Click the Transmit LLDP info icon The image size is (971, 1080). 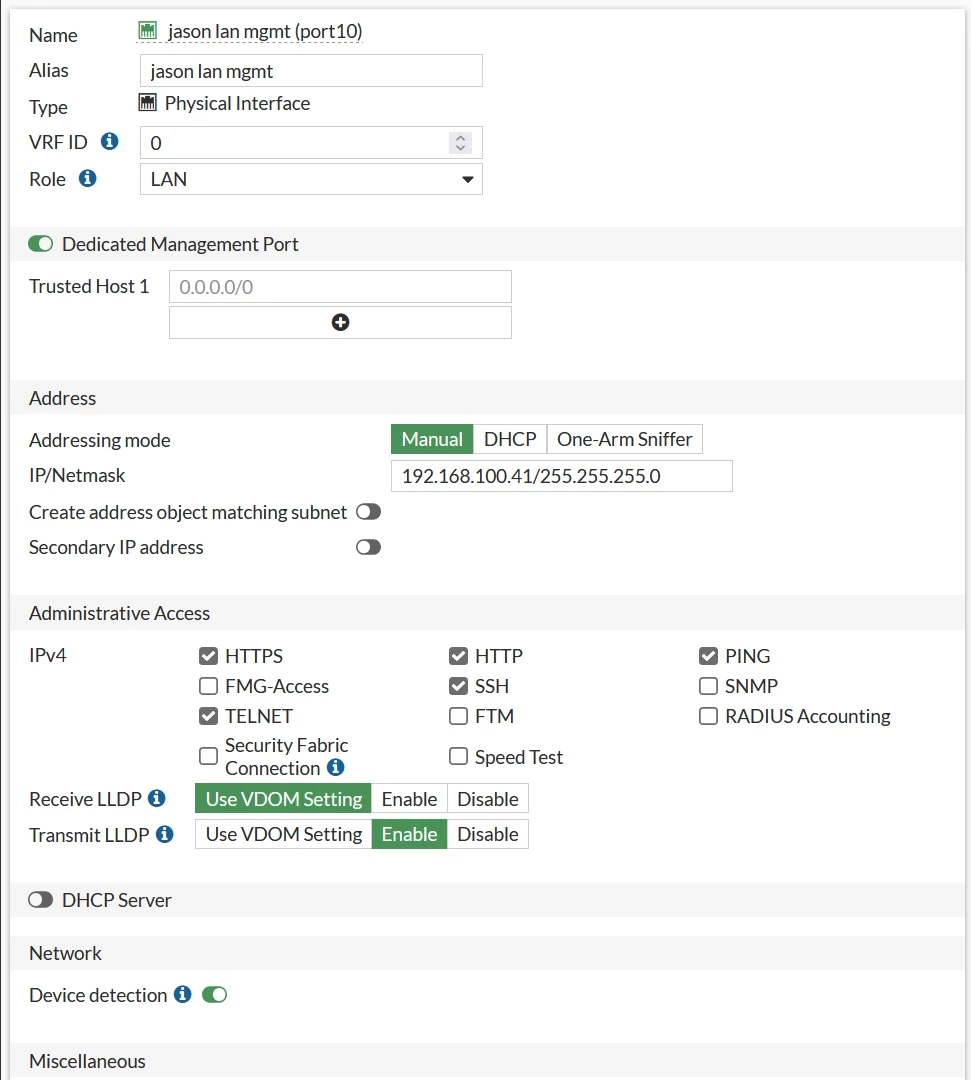pos(165,834)
